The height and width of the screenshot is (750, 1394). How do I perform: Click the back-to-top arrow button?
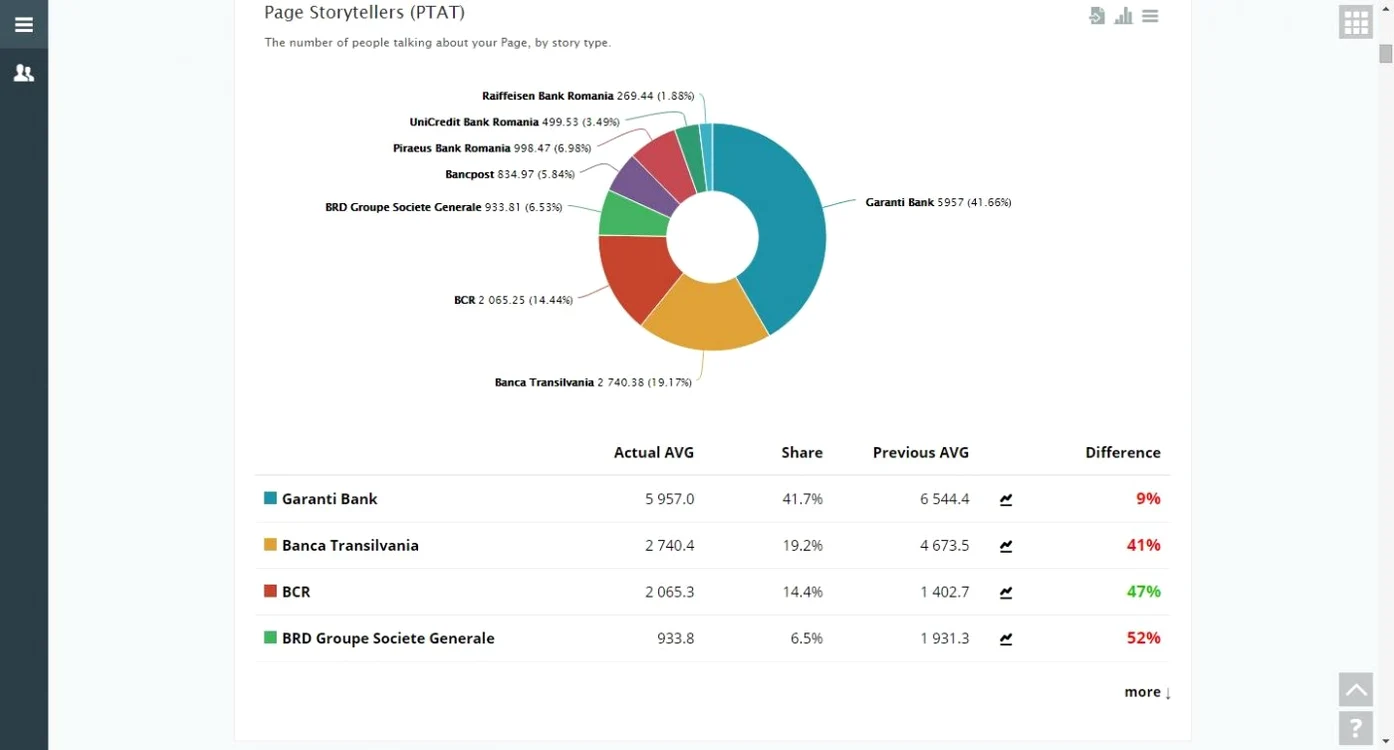click(x=1356, y=690)
